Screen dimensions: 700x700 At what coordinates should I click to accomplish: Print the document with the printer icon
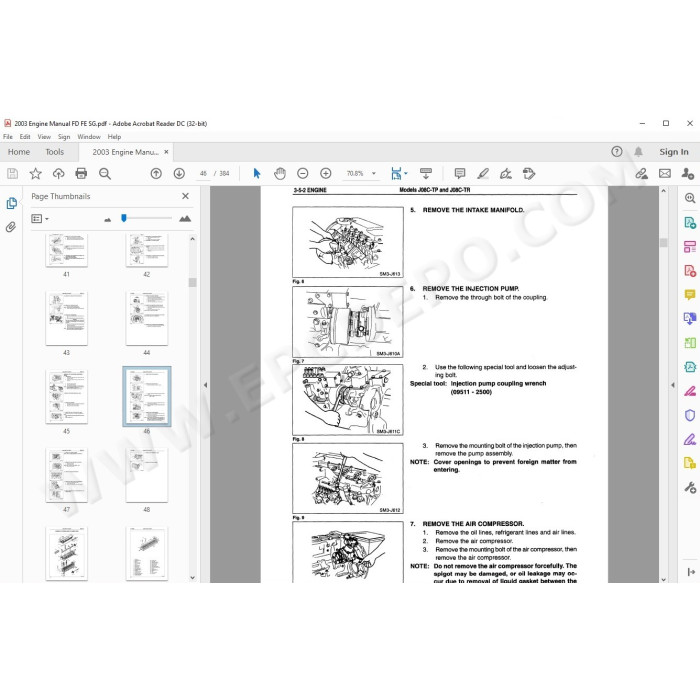(81, 173)
